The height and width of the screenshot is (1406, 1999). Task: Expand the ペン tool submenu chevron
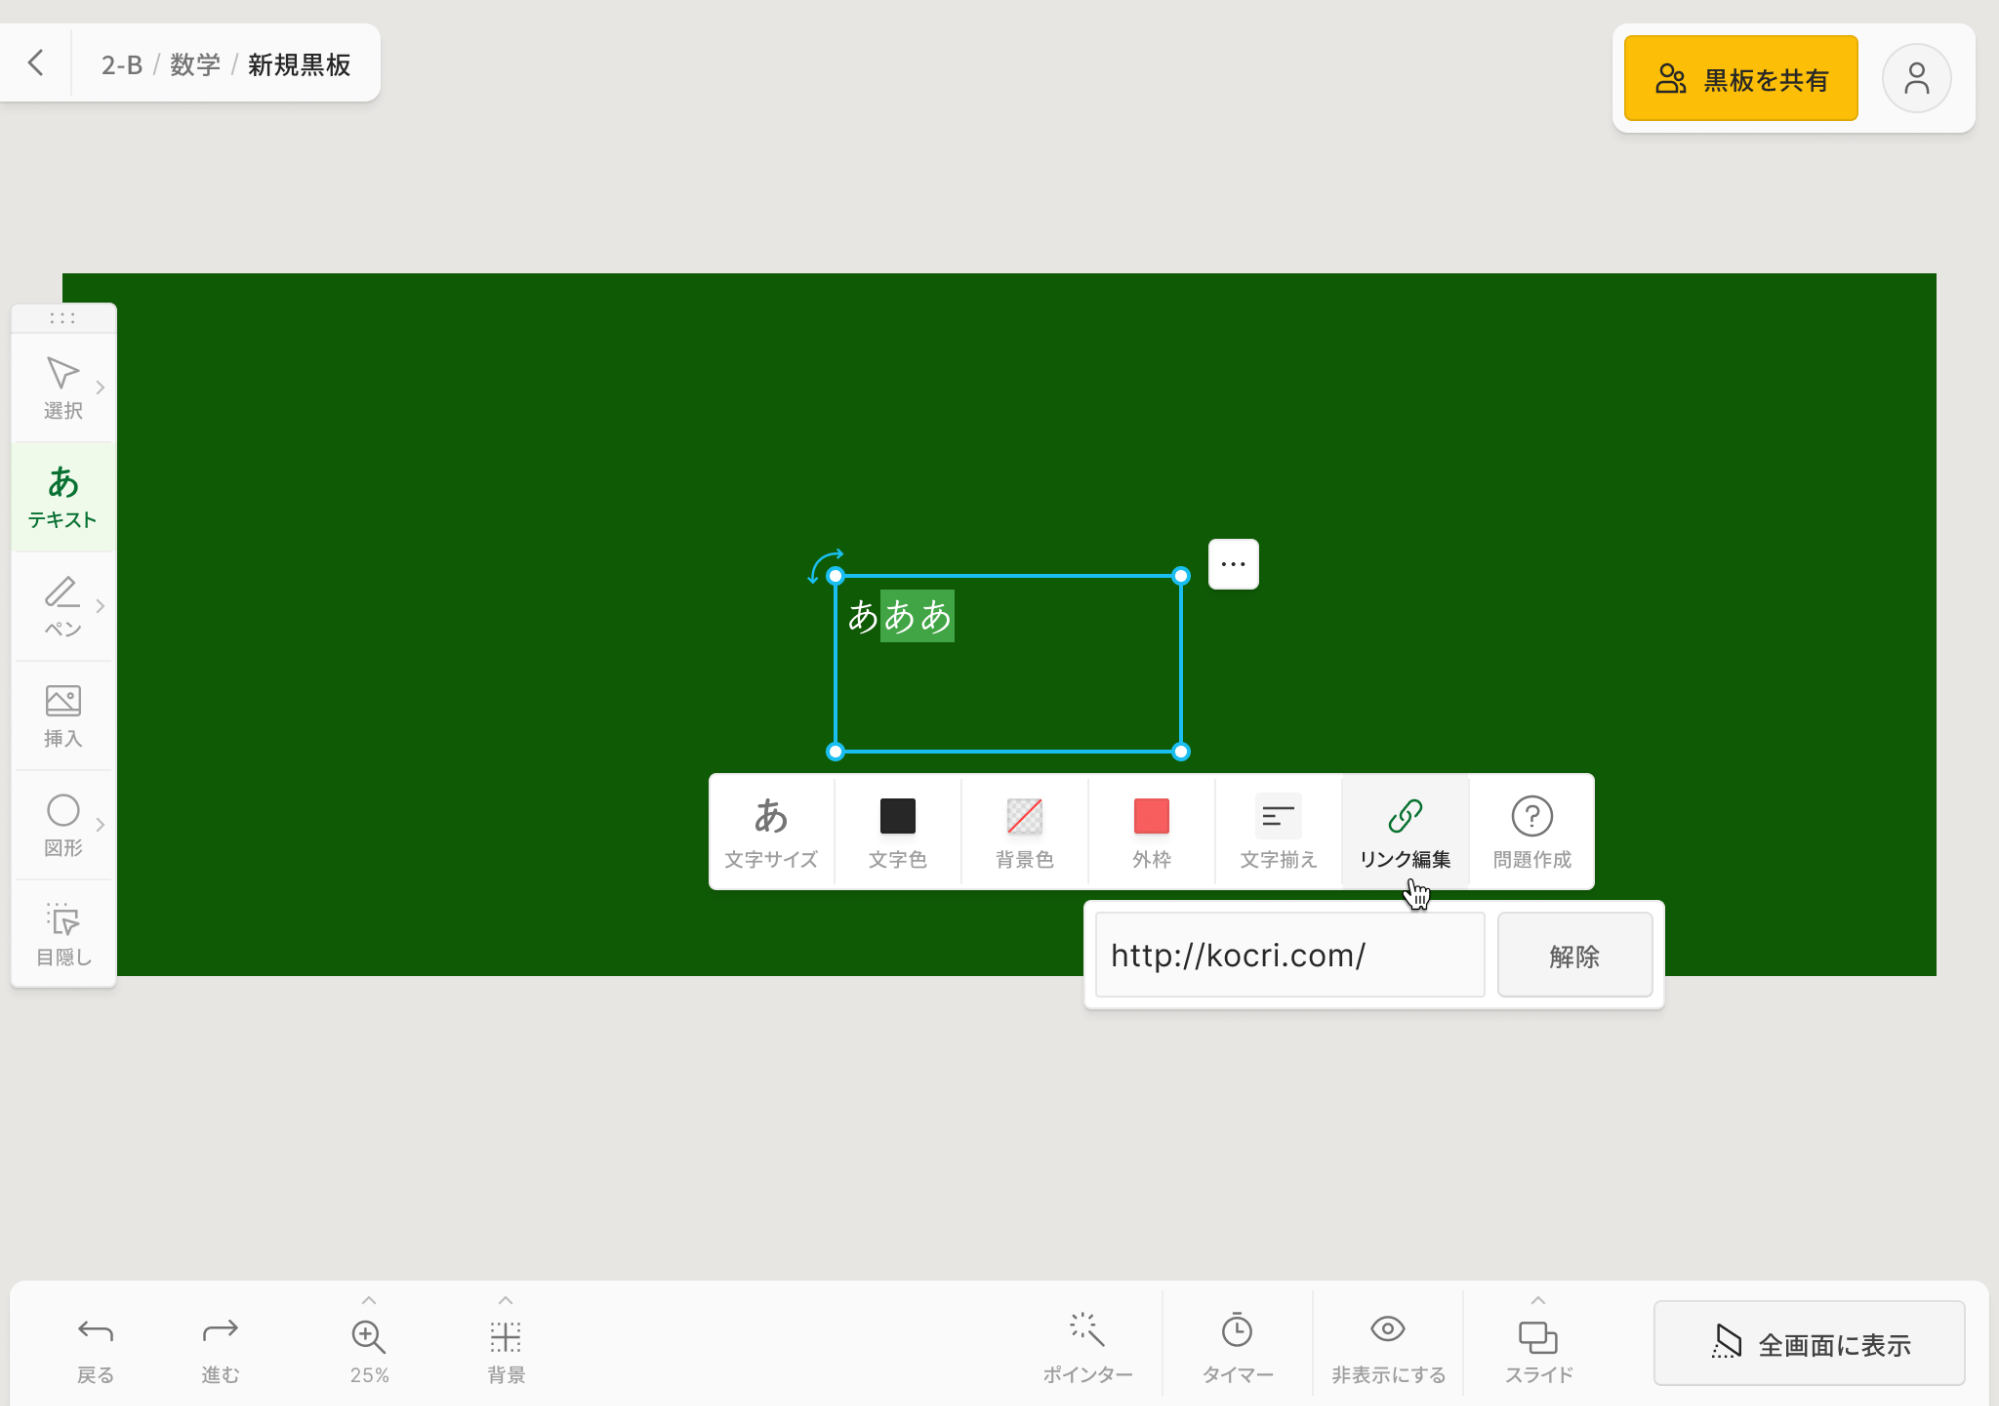[100, 606]
